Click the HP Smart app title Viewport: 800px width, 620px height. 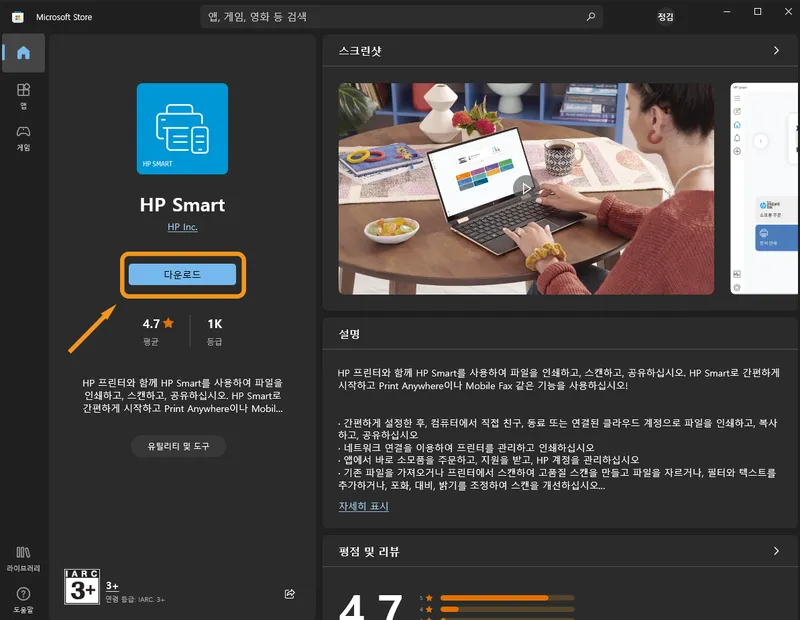[x=182, y=205]
